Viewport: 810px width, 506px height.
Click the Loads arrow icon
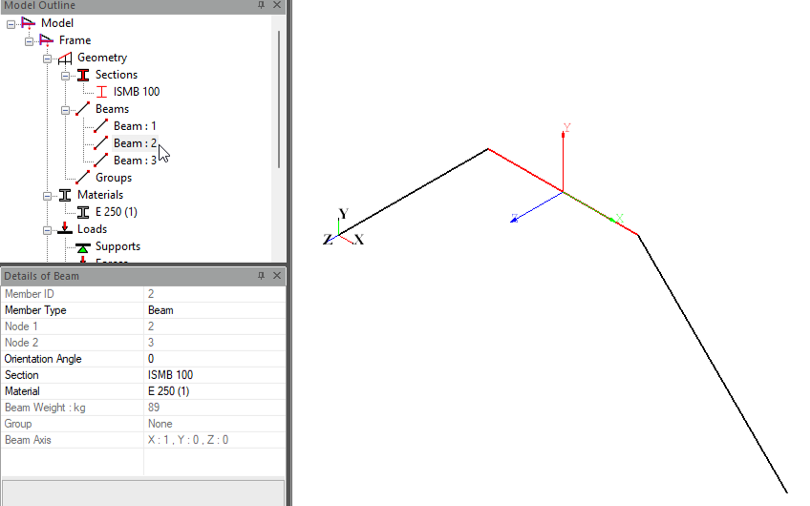pos(65,229)
